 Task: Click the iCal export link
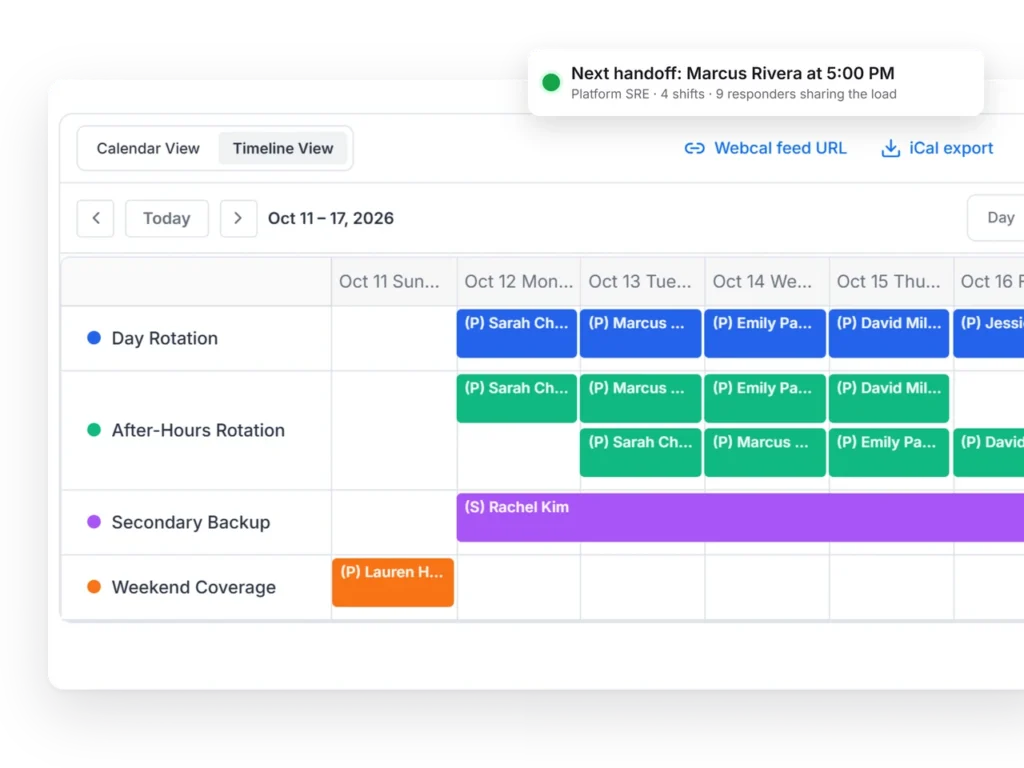[x=950, y=148]
